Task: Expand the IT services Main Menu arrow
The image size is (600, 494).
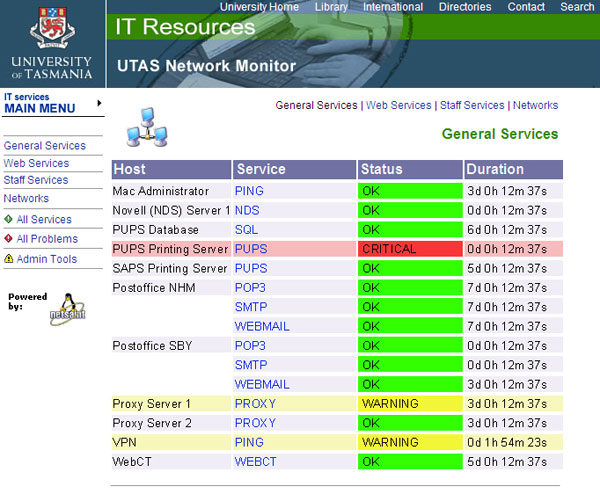Action: pyautogui.click(x=99, y=103)
